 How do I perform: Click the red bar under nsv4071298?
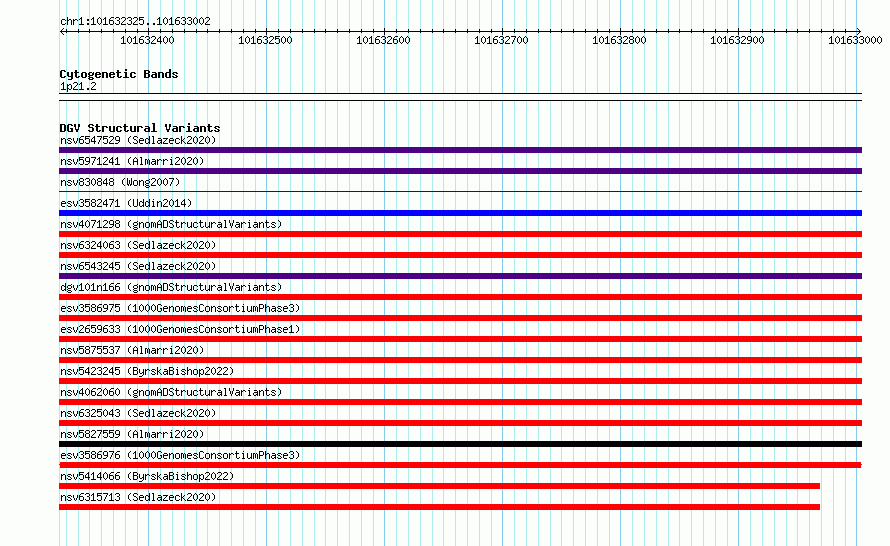[x=460, y=234]
